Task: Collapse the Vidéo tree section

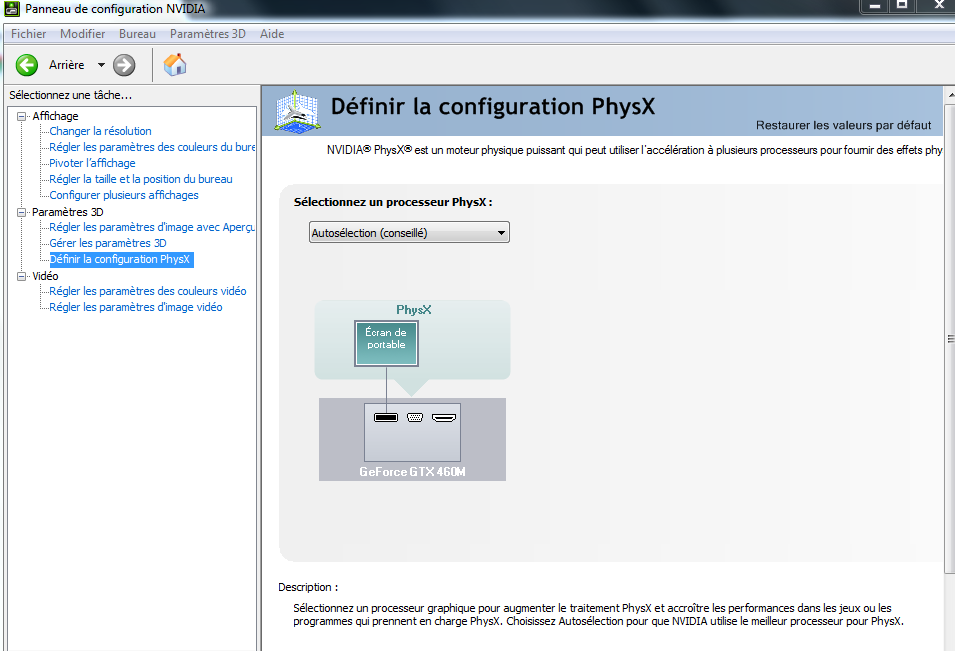Action: 22,276
